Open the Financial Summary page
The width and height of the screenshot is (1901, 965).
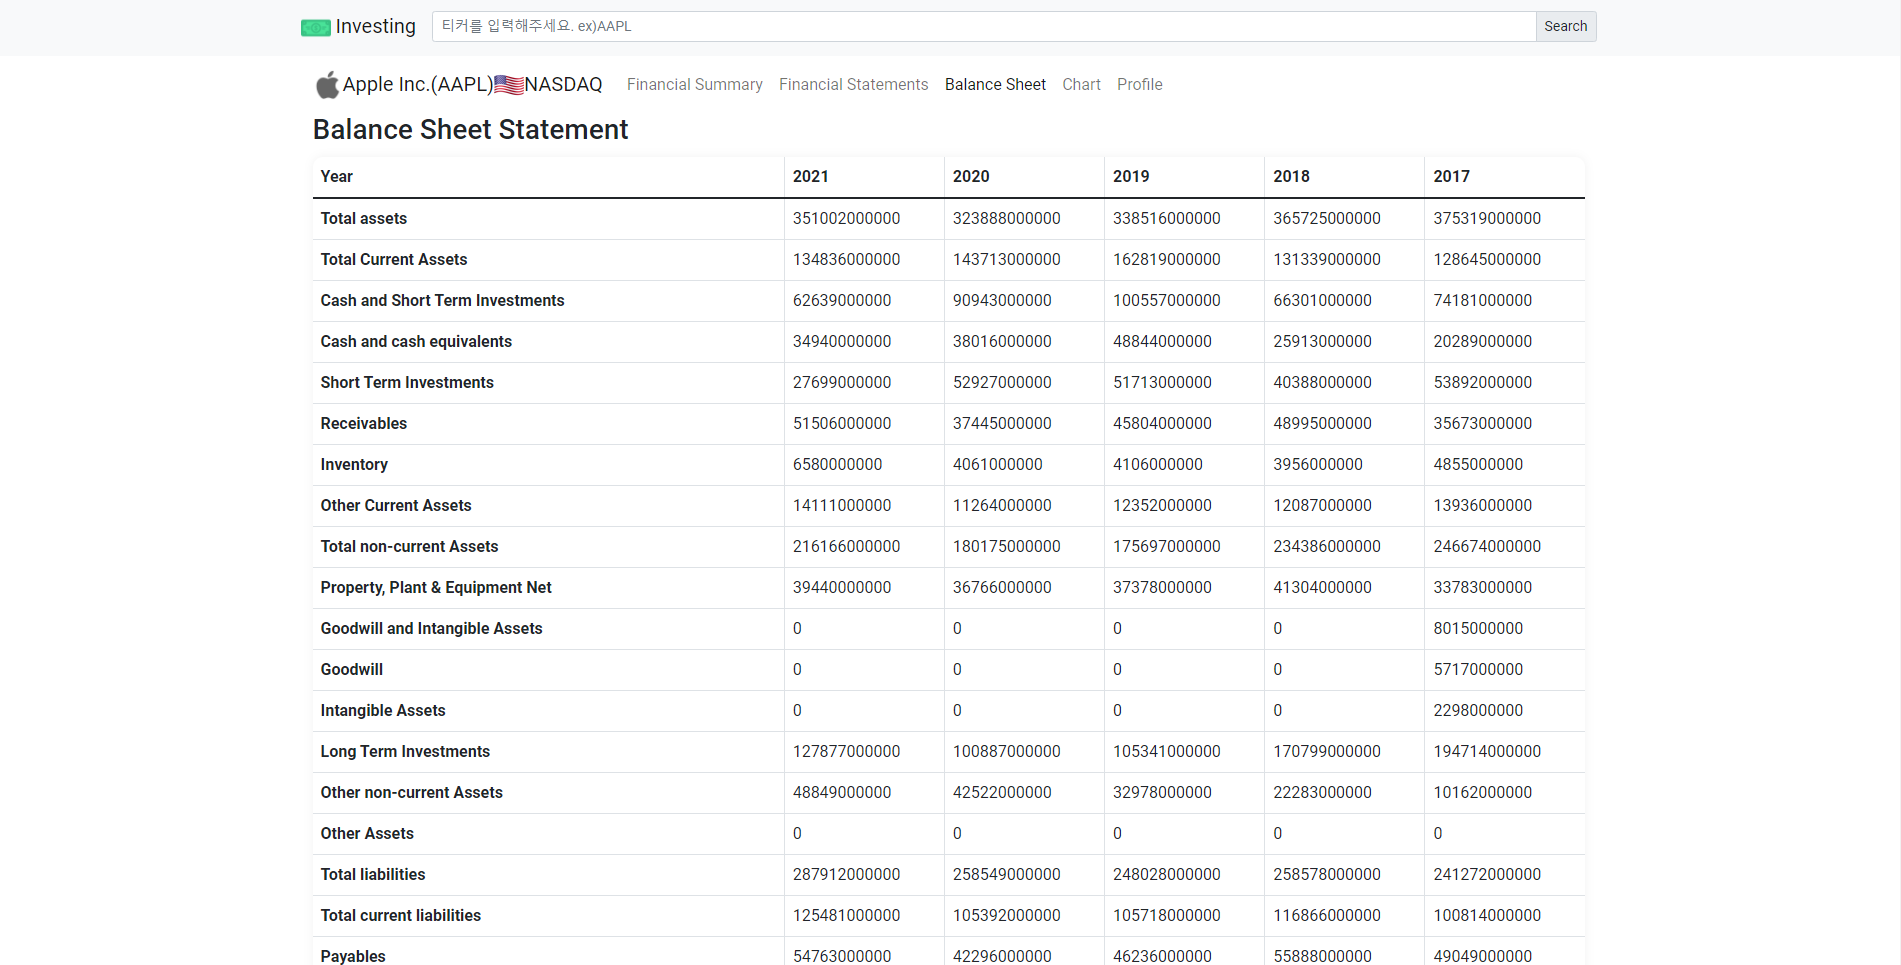[x=694, y=84]
